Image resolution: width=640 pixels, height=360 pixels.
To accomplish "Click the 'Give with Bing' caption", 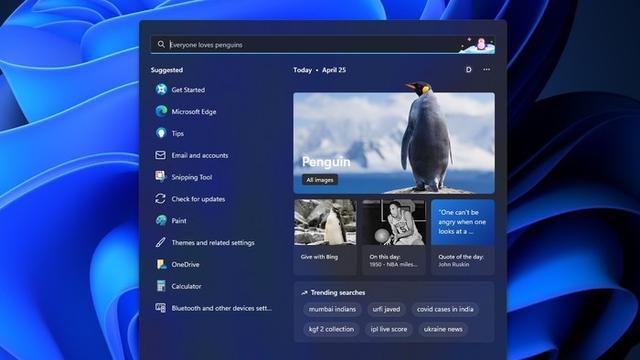I will pos(319,257).
